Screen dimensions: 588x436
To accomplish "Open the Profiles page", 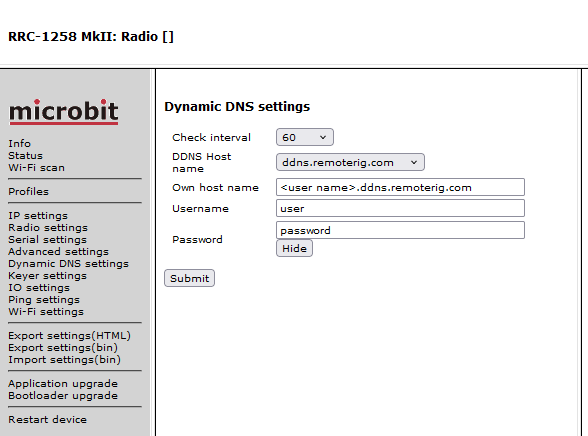I will click(x=28, y=192).
